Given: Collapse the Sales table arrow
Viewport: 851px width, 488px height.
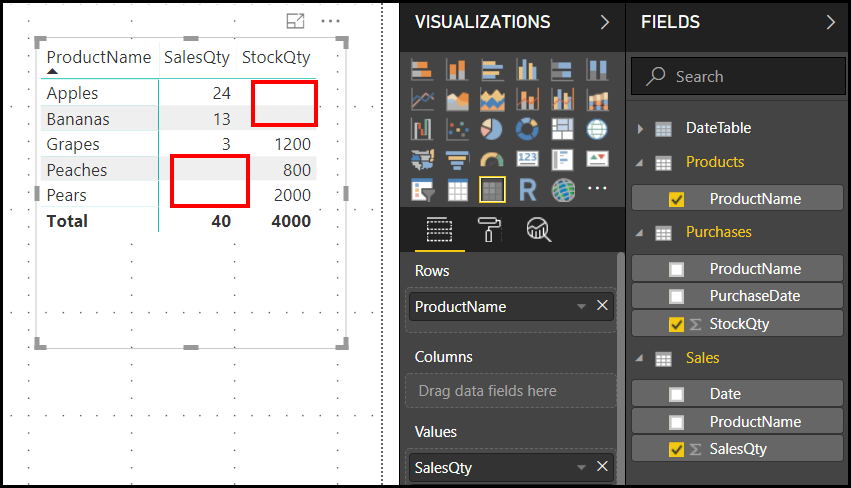Looking at the screenshot, I should tap(640, 358).
